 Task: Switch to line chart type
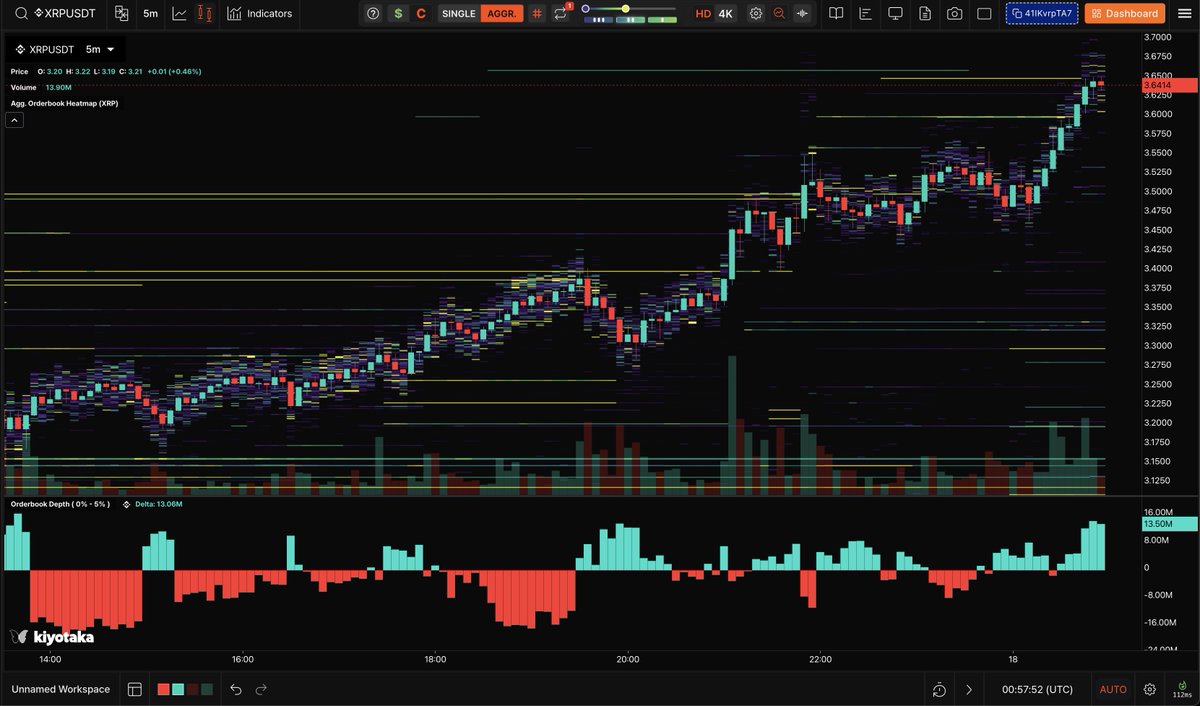pyautogui.click(x=179, y=14)
